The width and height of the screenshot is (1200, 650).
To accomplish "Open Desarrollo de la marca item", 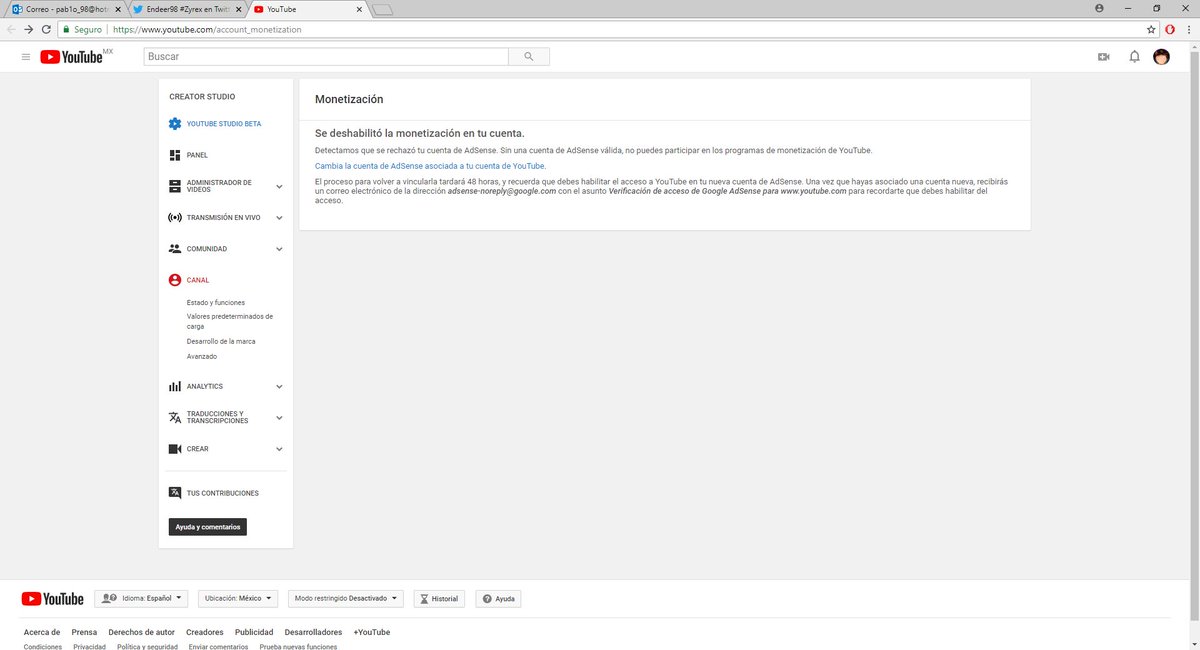I will coord(221,341).
